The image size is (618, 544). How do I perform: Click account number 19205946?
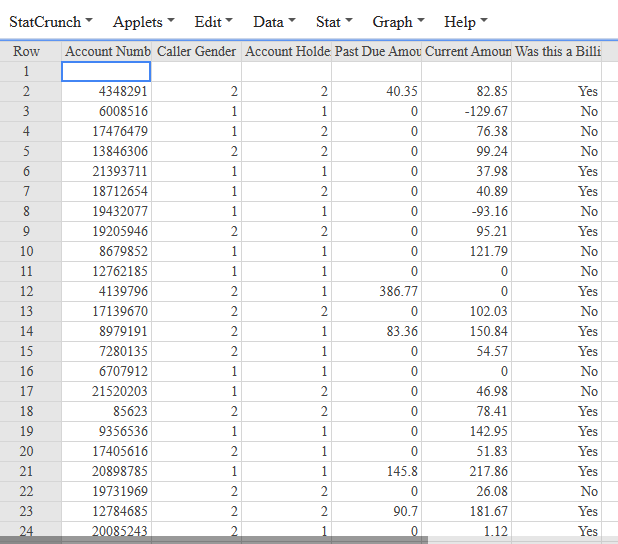[x=106, y=231]
